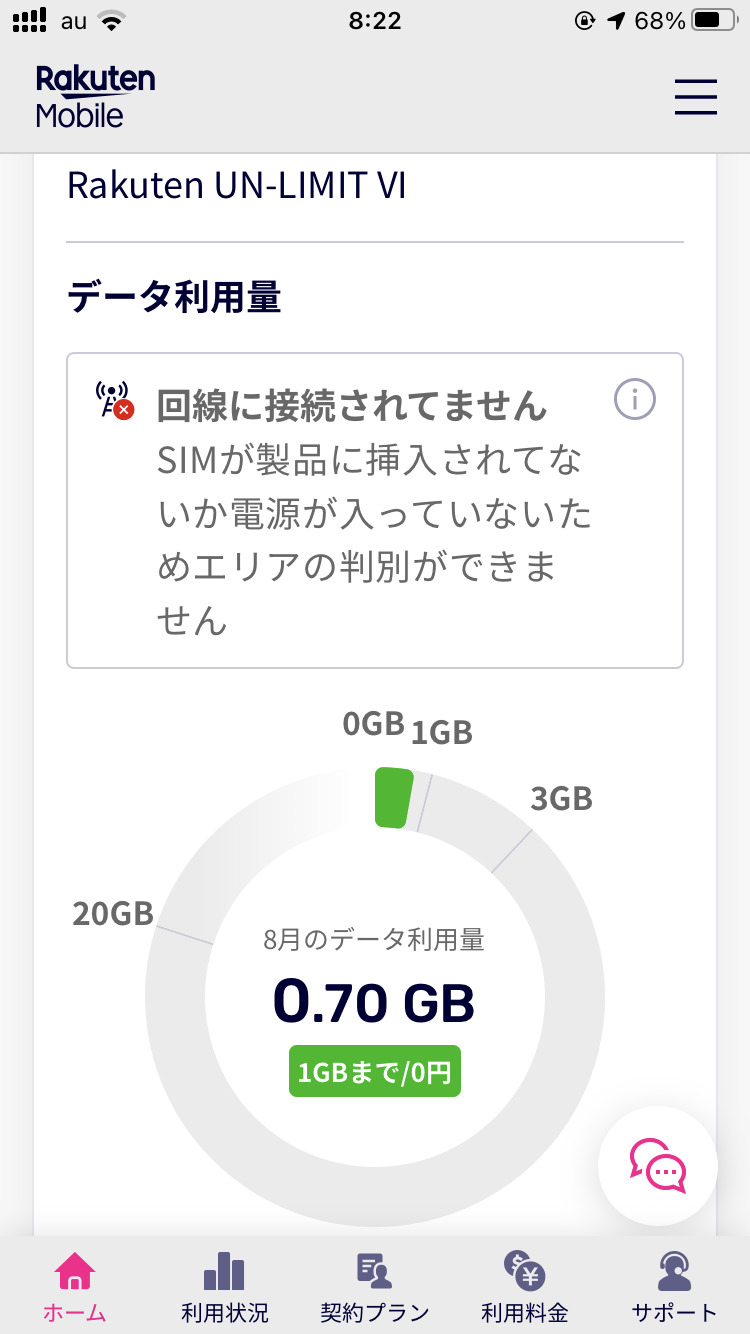Open the hamburger menu
The height and width of the screenshot is (1334, 750).
click(x=695, y=97)
